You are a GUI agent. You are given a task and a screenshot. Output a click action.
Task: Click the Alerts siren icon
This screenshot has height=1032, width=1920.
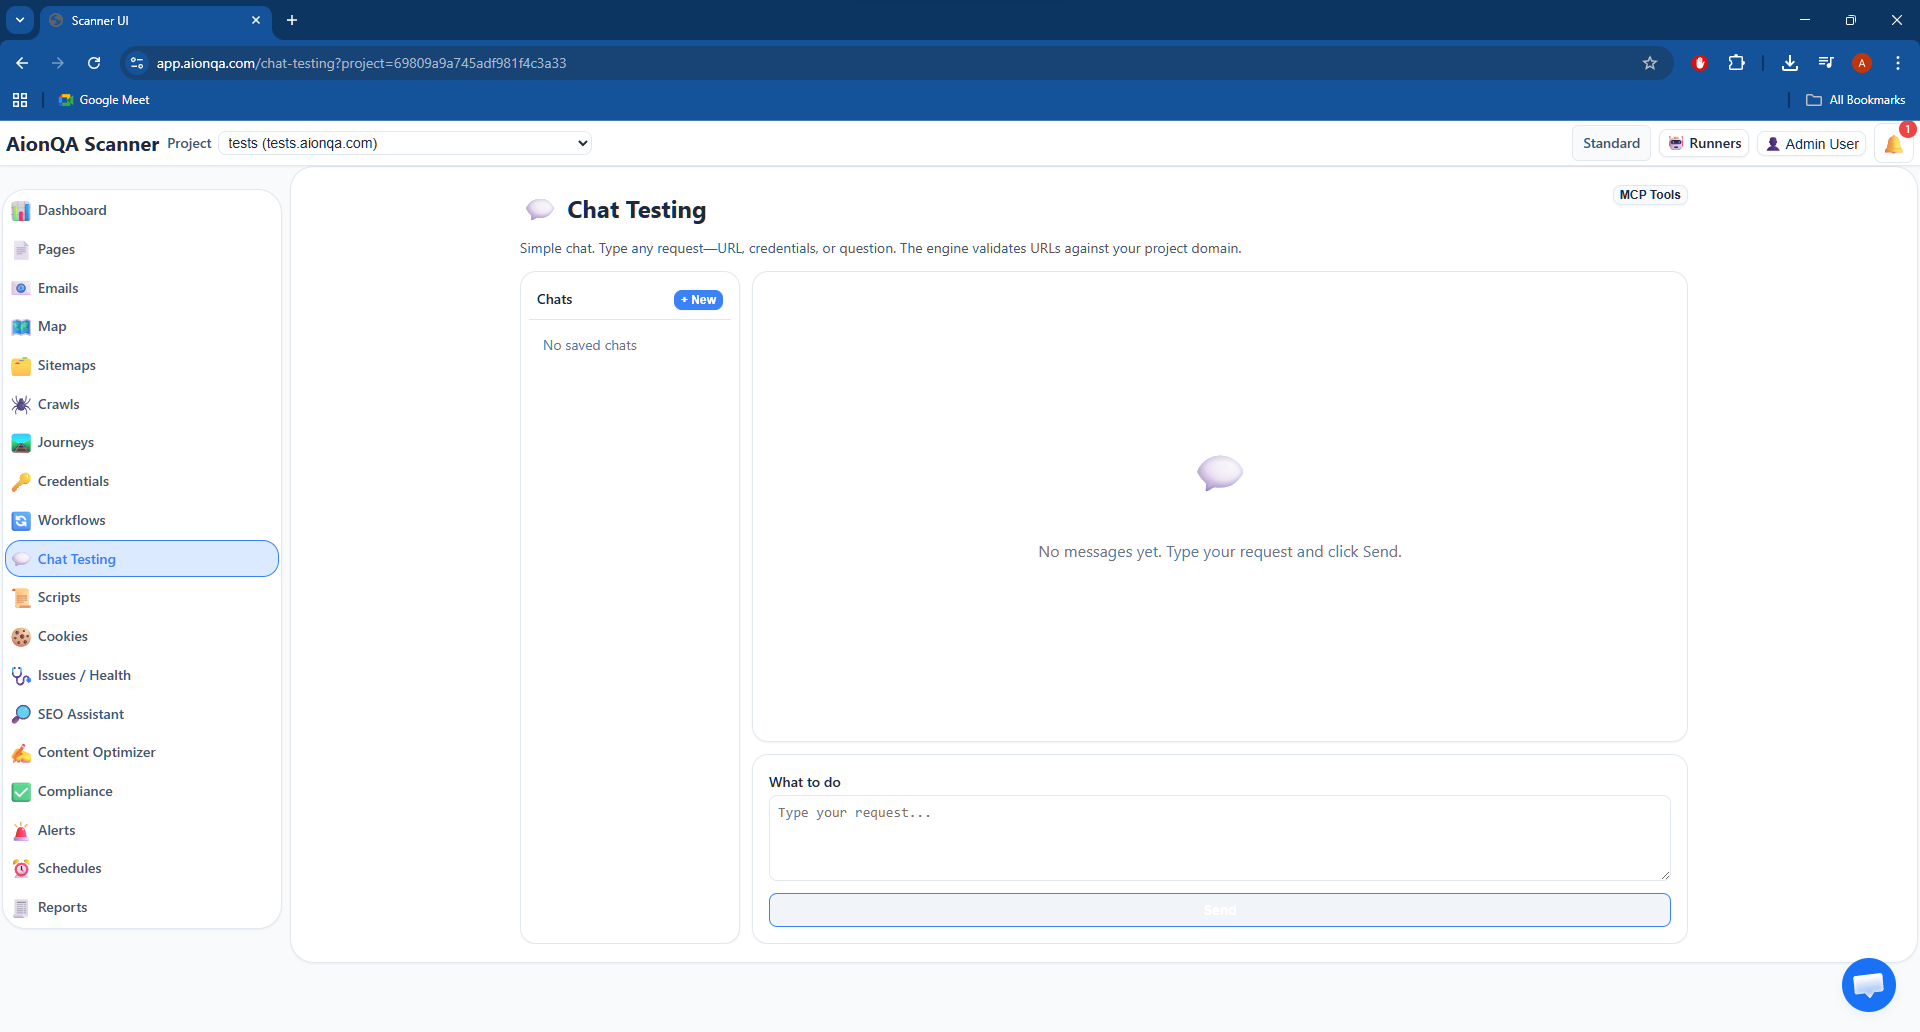click(21, 831)
